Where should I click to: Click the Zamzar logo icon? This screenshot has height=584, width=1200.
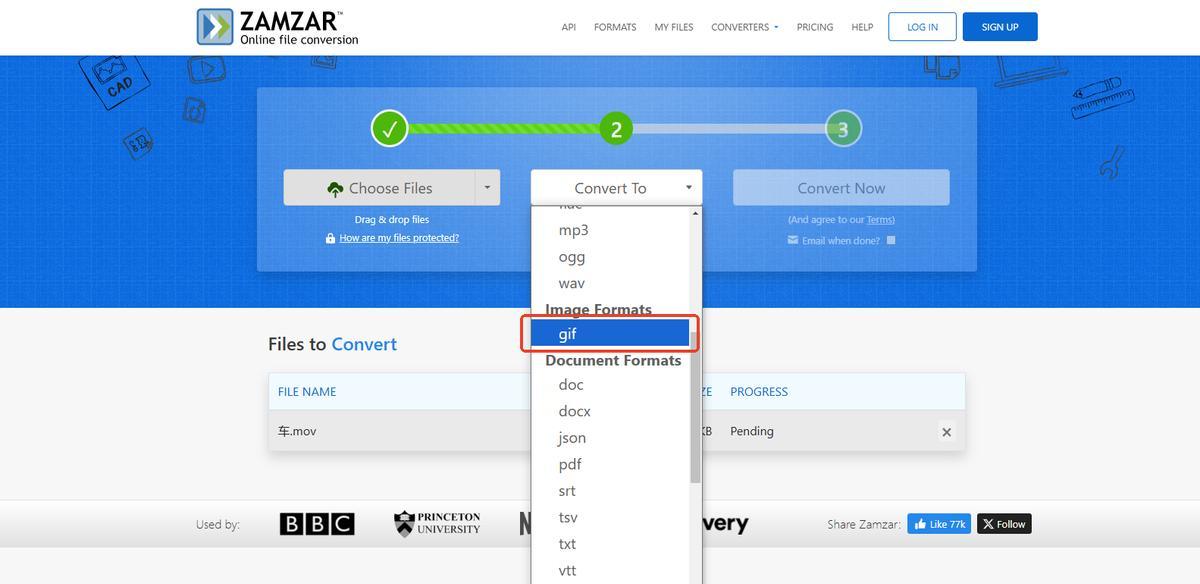click(215, 27)
